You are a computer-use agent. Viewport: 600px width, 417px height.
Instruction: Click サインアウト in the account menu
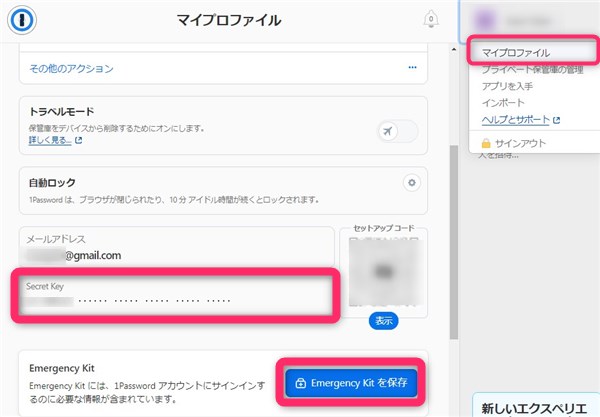coord(520,143)
